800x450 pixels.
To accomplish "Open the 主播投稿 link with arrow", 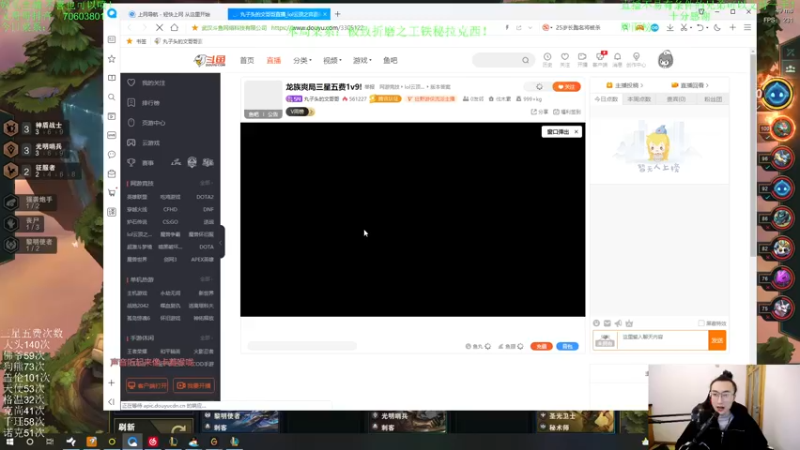I will (x=624, y=85).
